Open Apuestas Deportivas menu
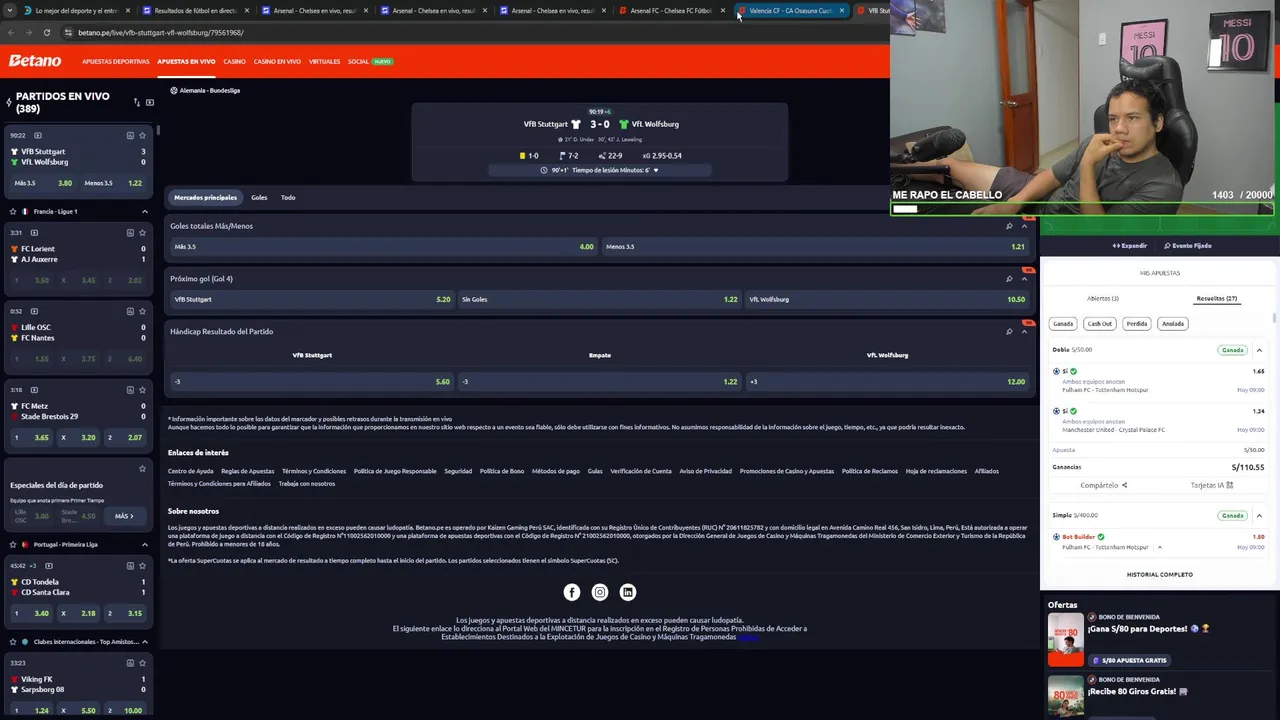 116,61
